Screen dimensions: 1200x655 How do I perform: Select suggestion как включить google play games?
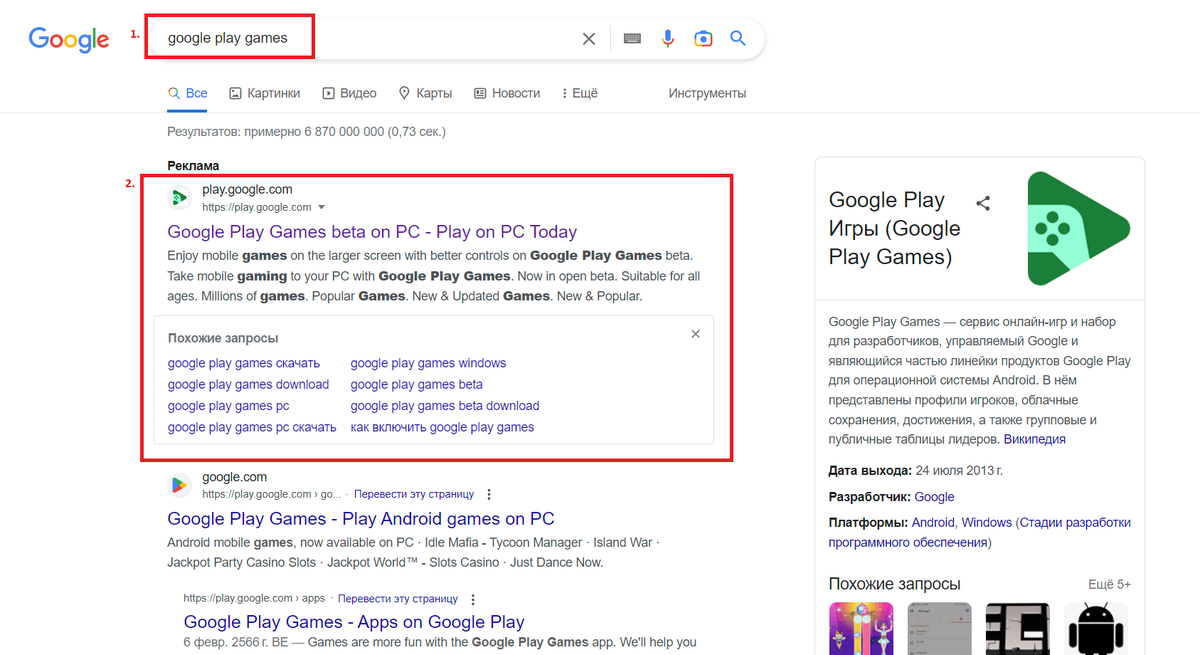tap(442, 427)
